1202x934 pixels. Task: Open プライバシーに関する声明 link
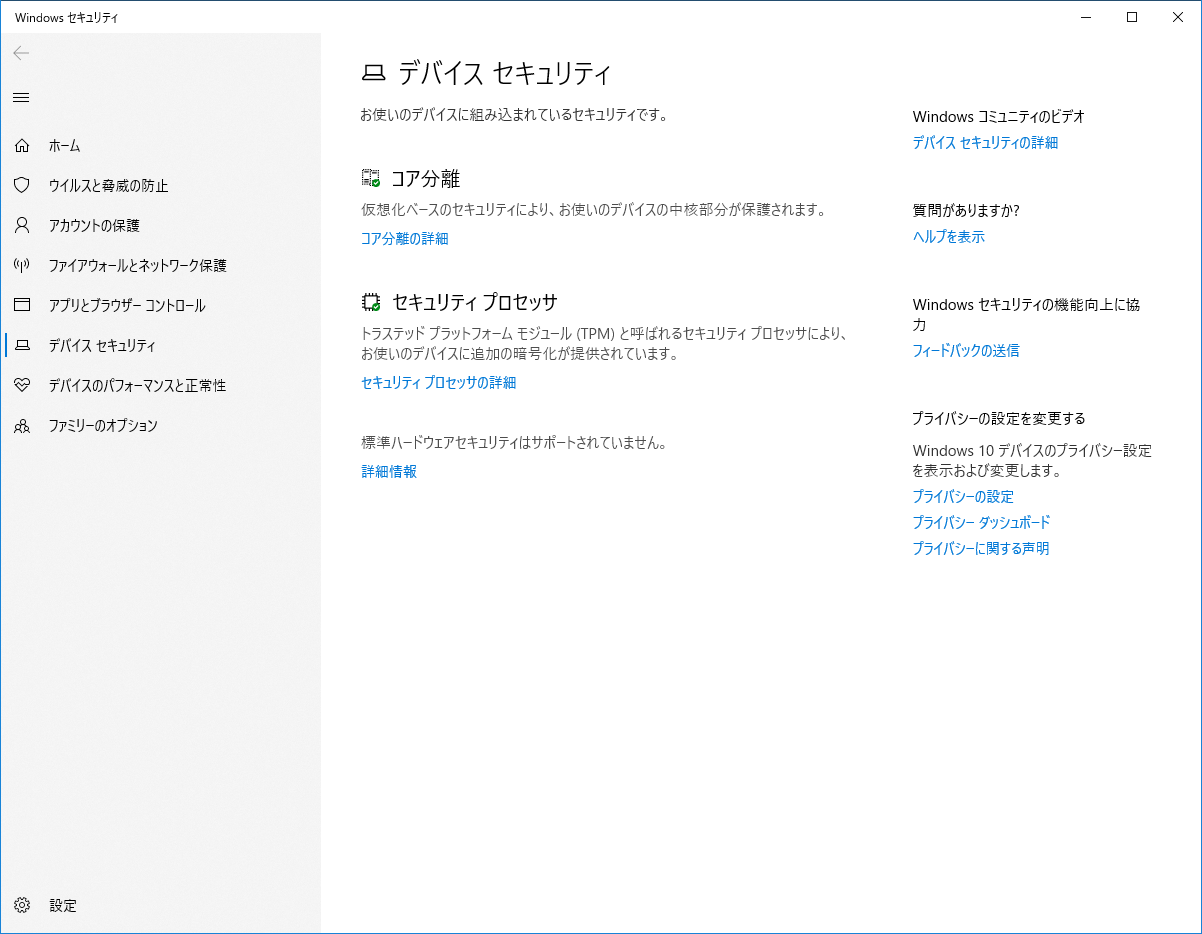[981, 549]
